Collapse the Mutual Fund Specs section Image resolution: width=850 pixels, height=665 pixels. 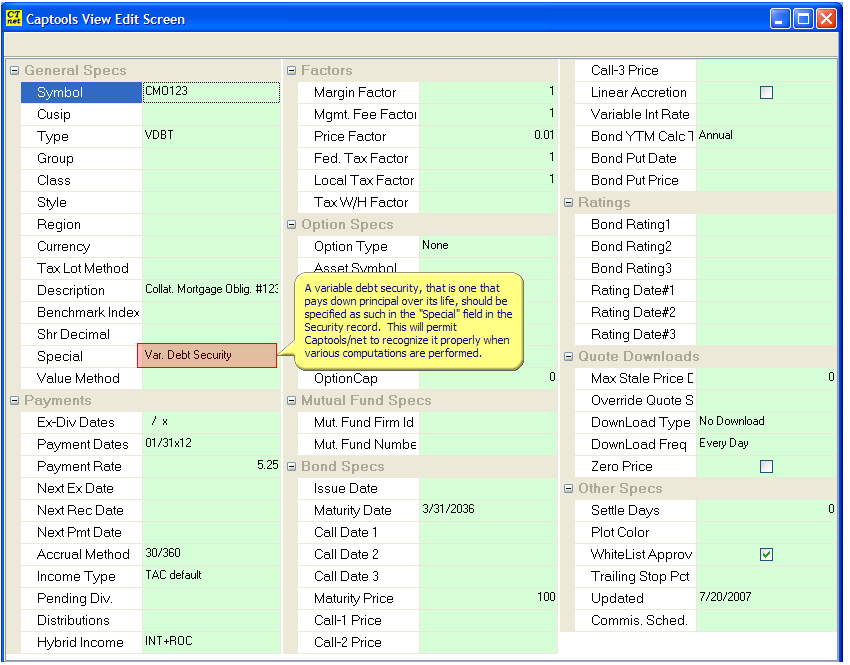(292, 401)
